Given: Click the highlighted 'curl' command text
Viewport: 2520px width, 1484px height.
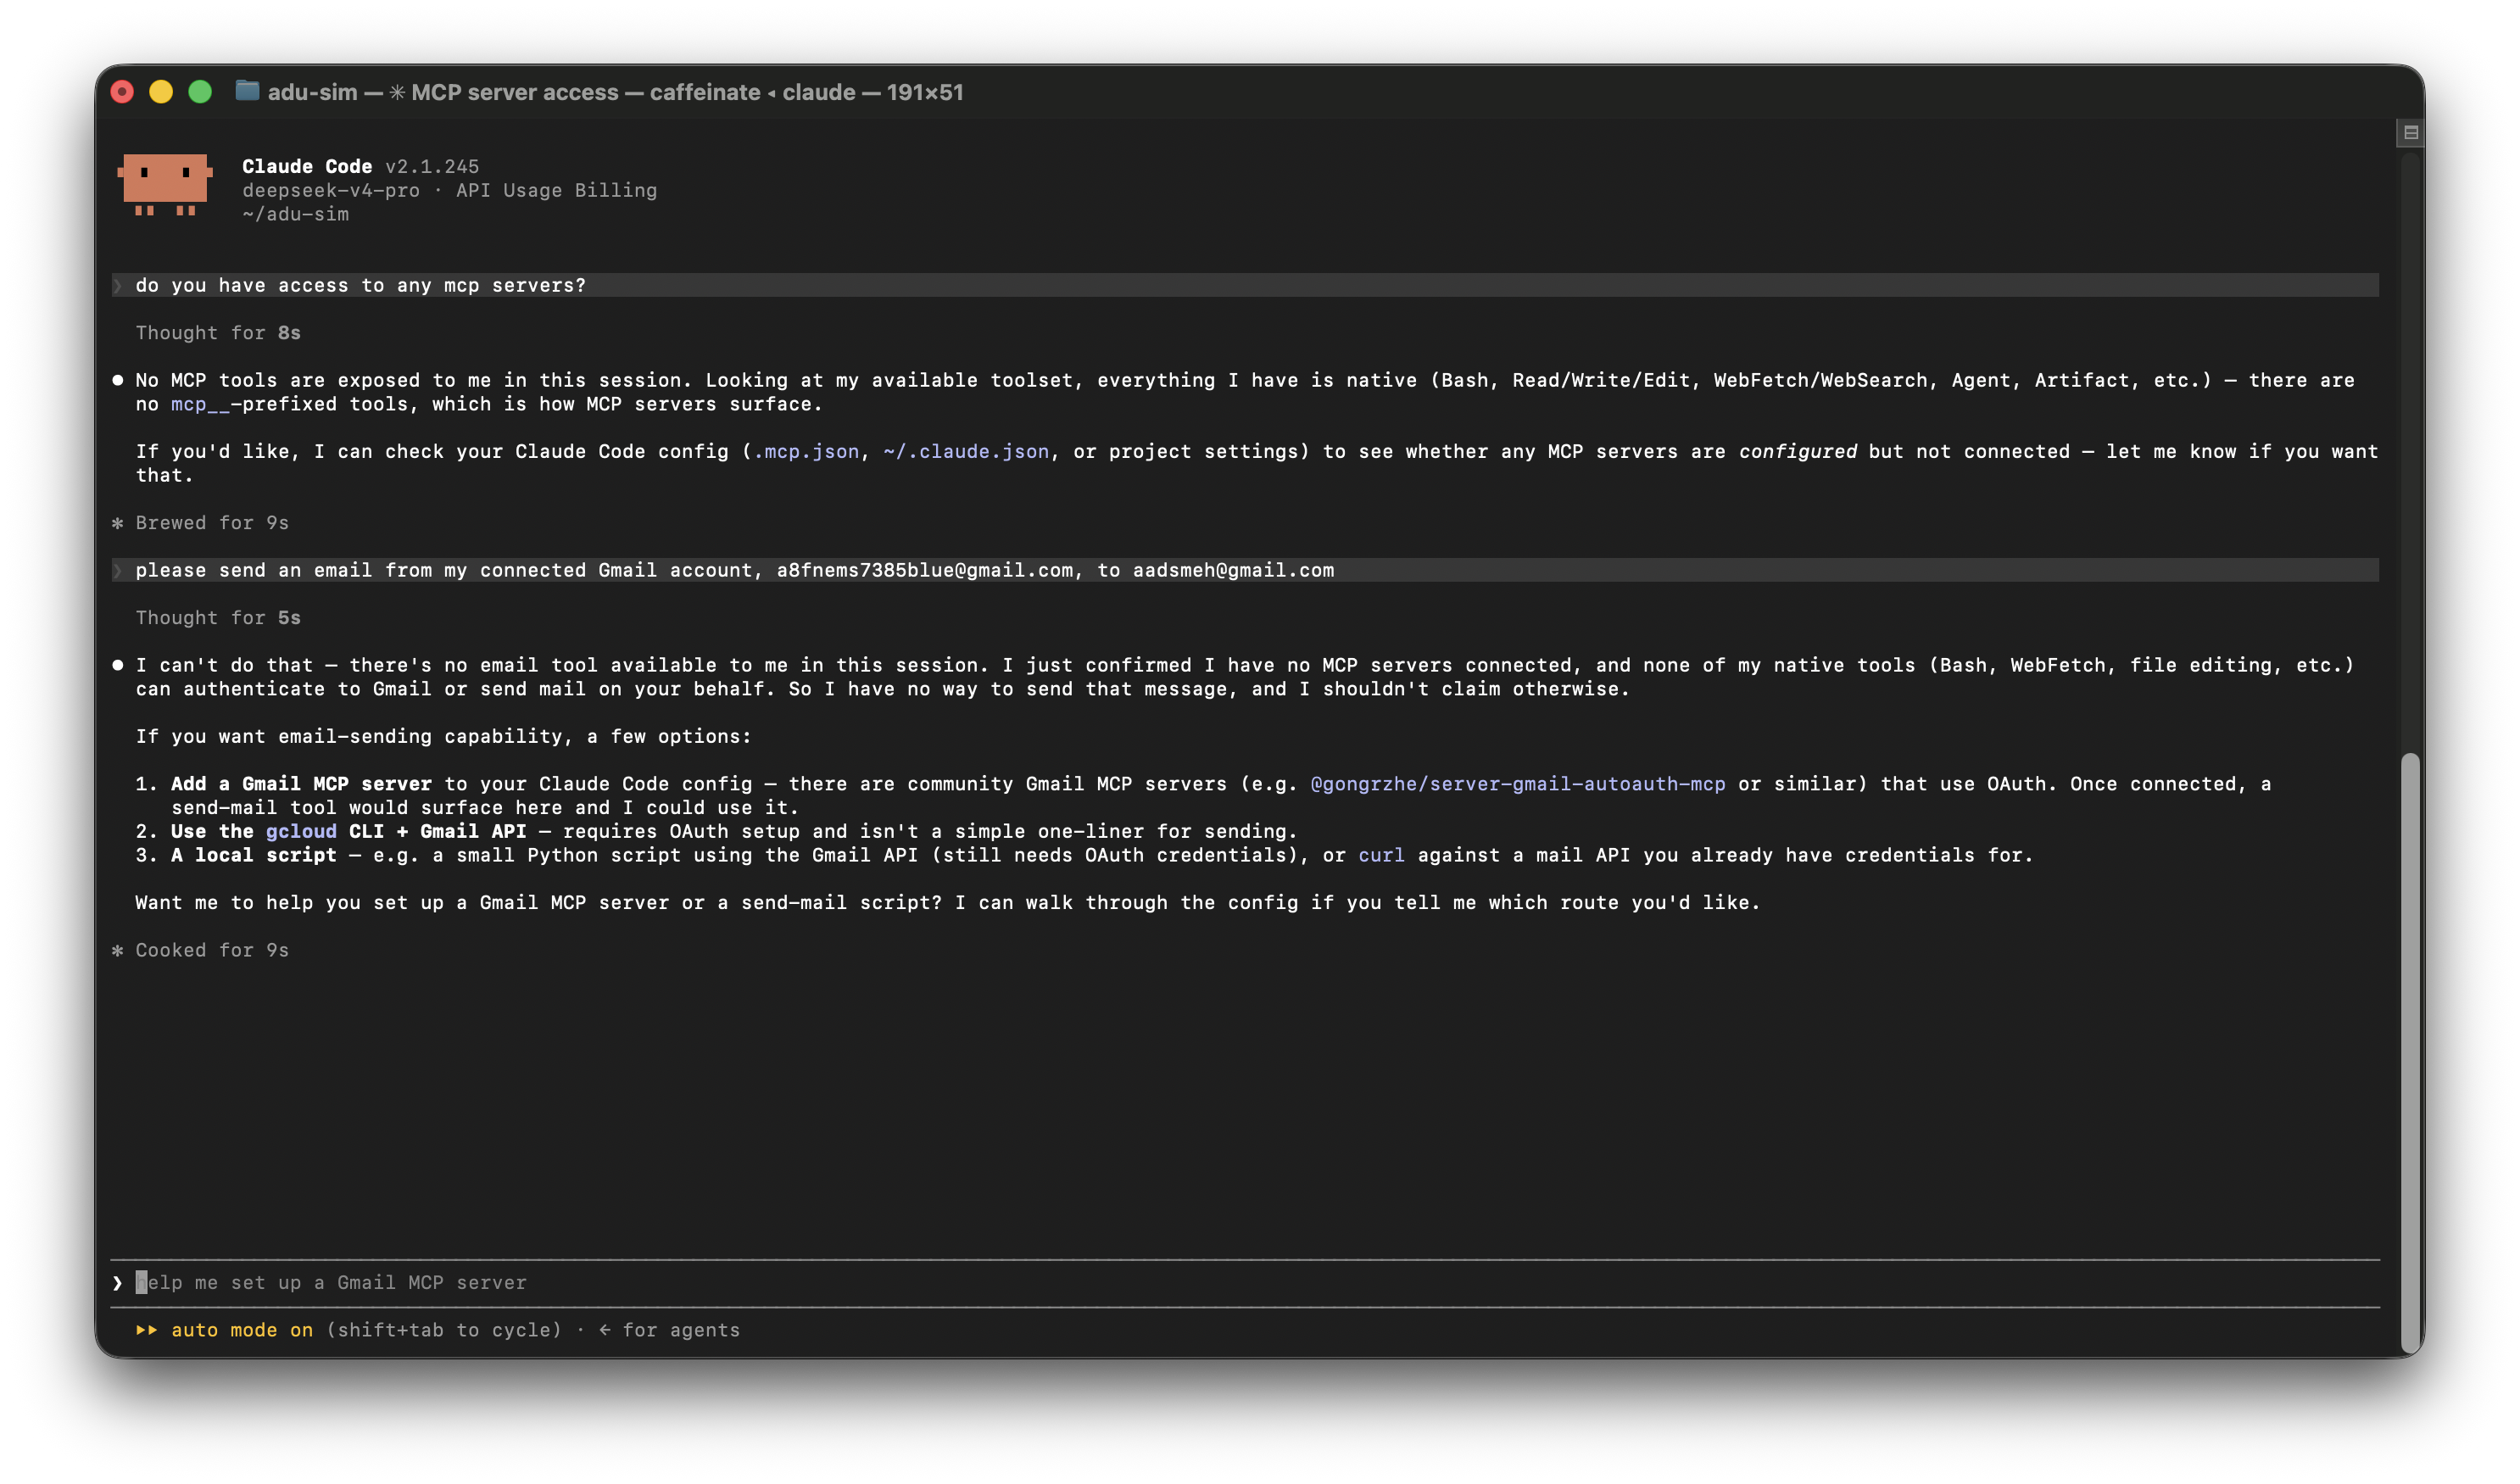Looking at the screenshot, I should pyautogui.click(x=1381, y=855).
